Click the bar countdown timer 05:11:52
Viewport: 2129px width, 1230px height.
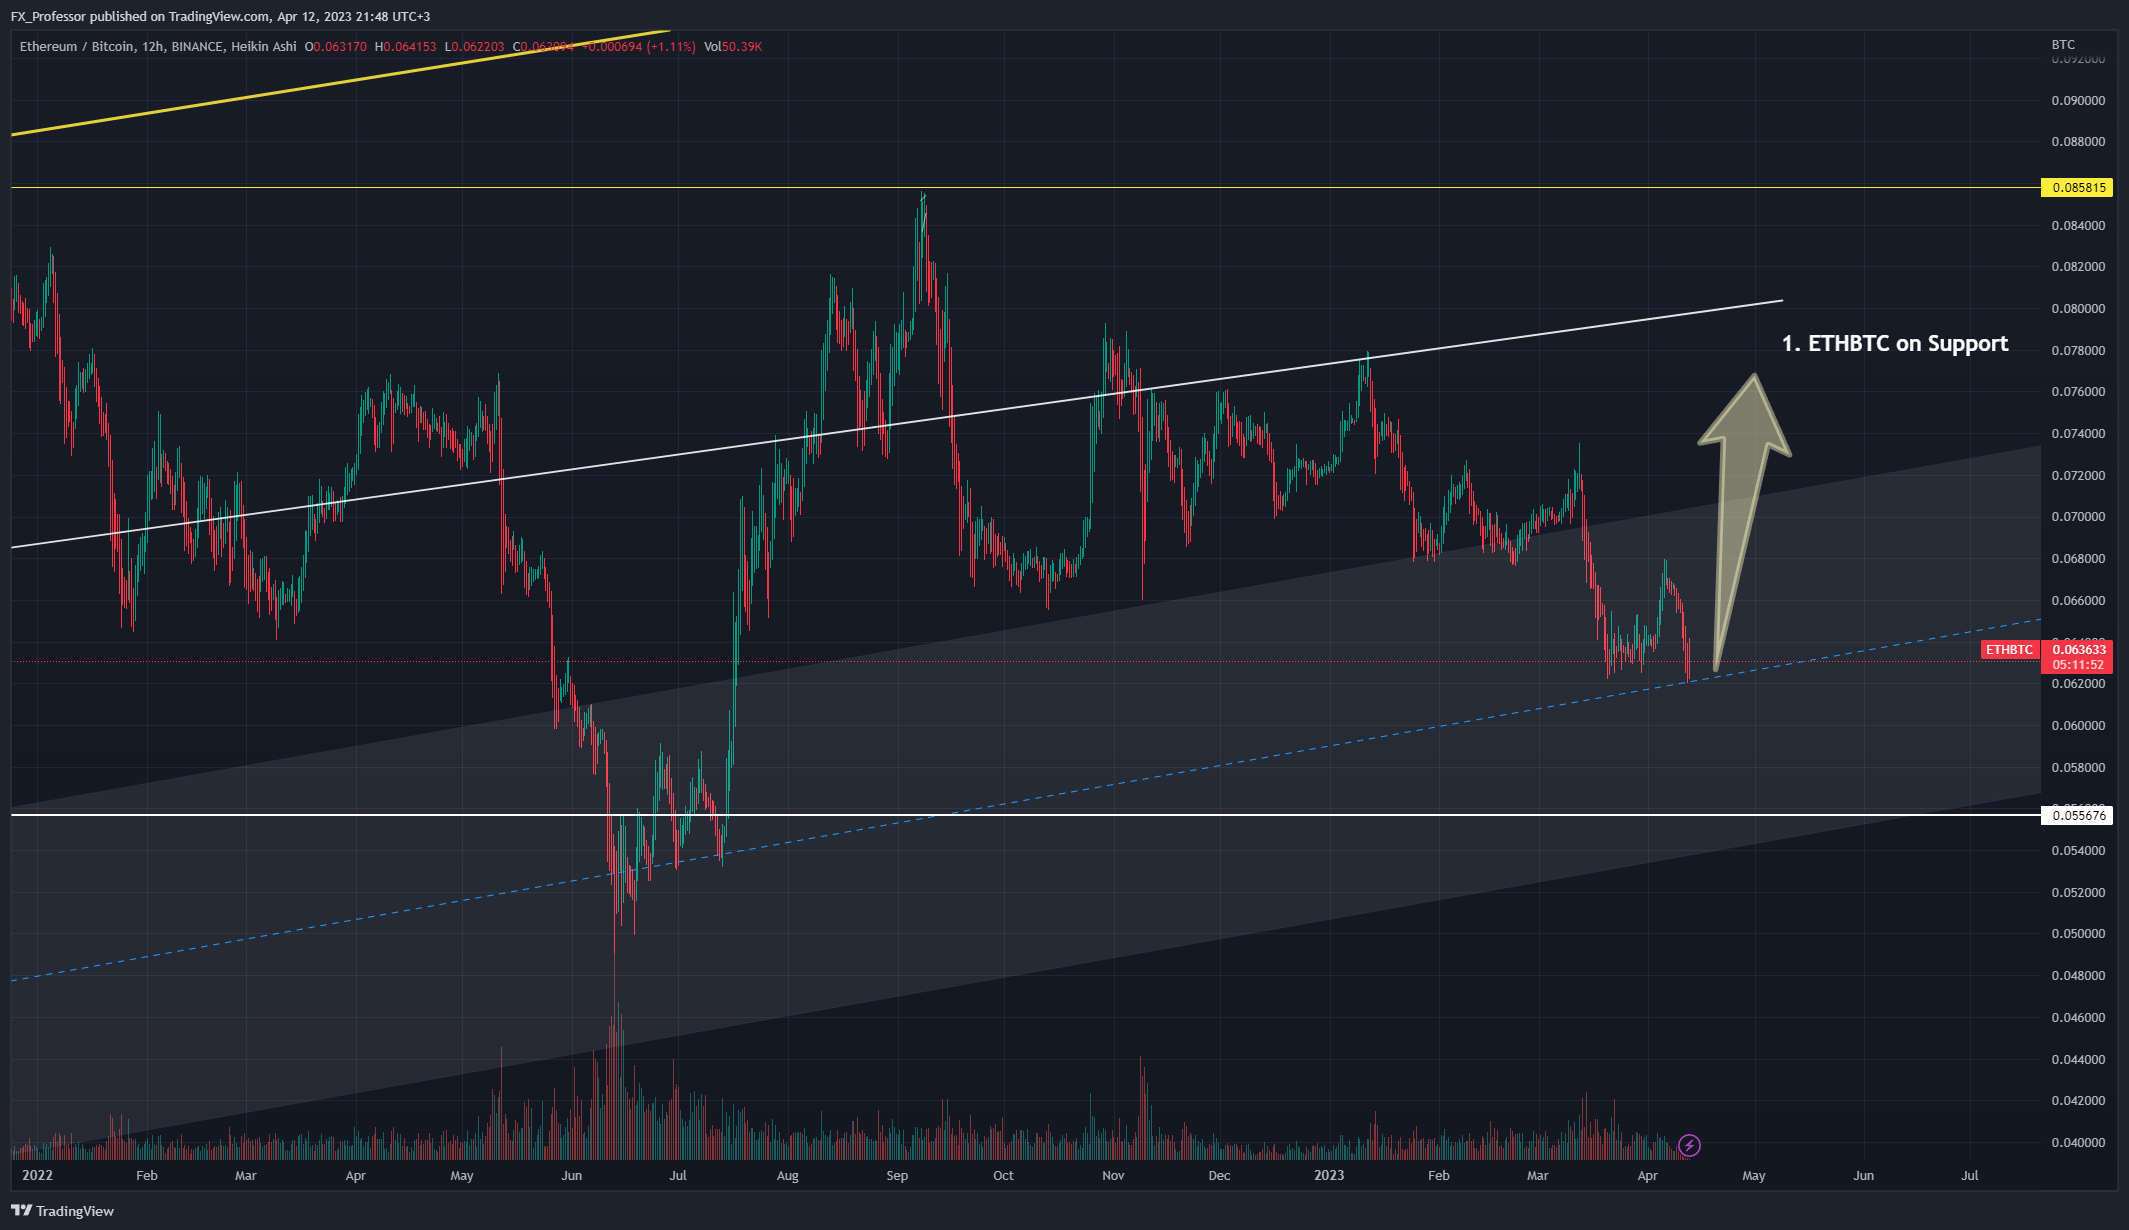coord(2079,665)
